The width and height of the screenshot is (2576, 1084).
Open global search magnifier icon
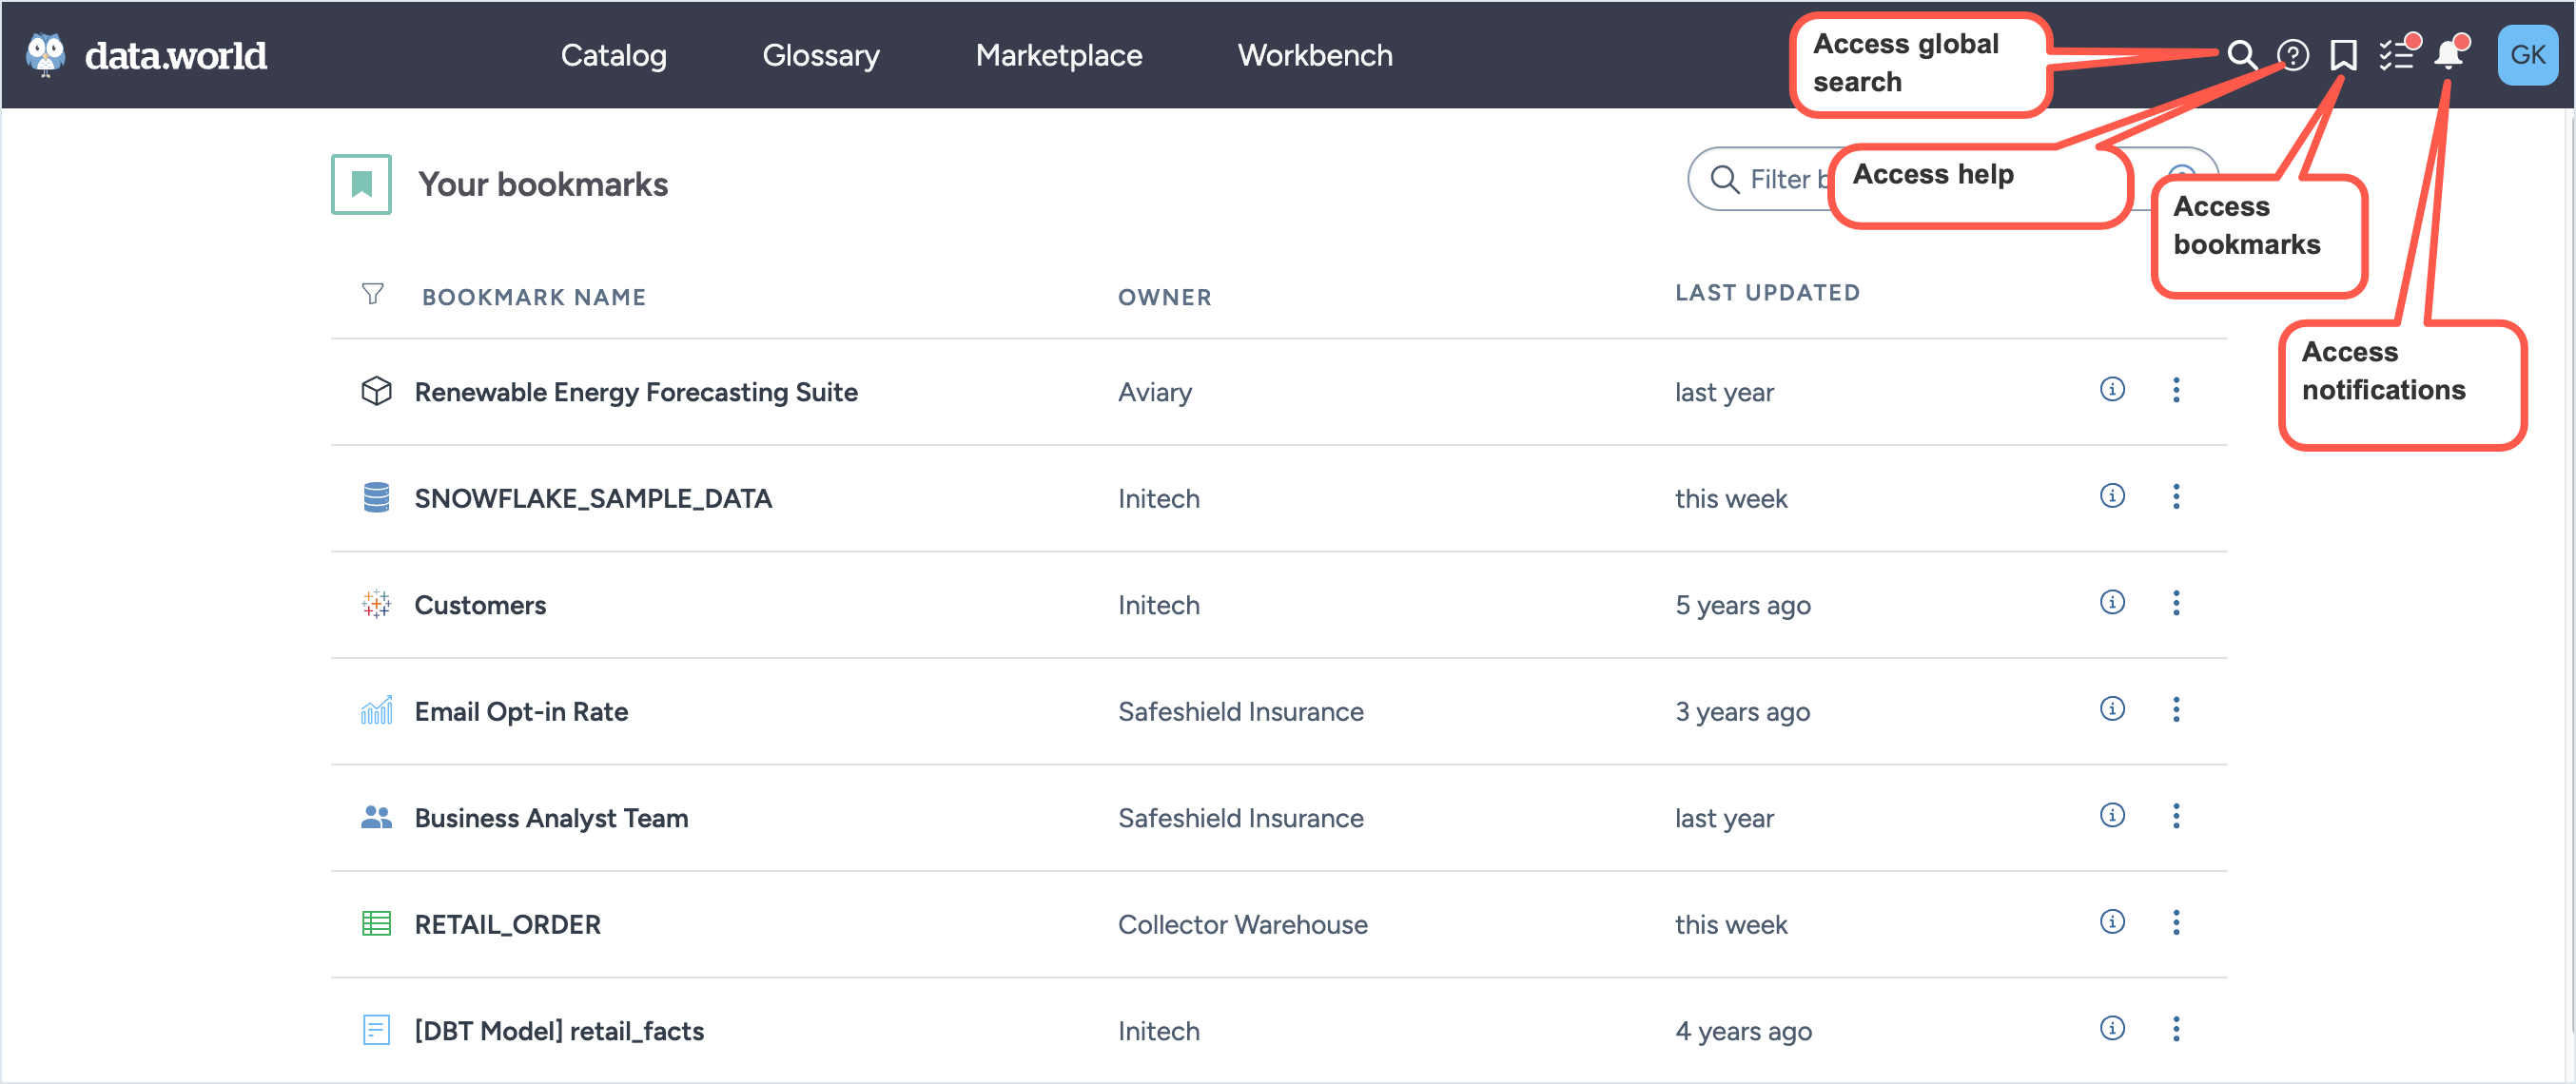(2241, 54)
